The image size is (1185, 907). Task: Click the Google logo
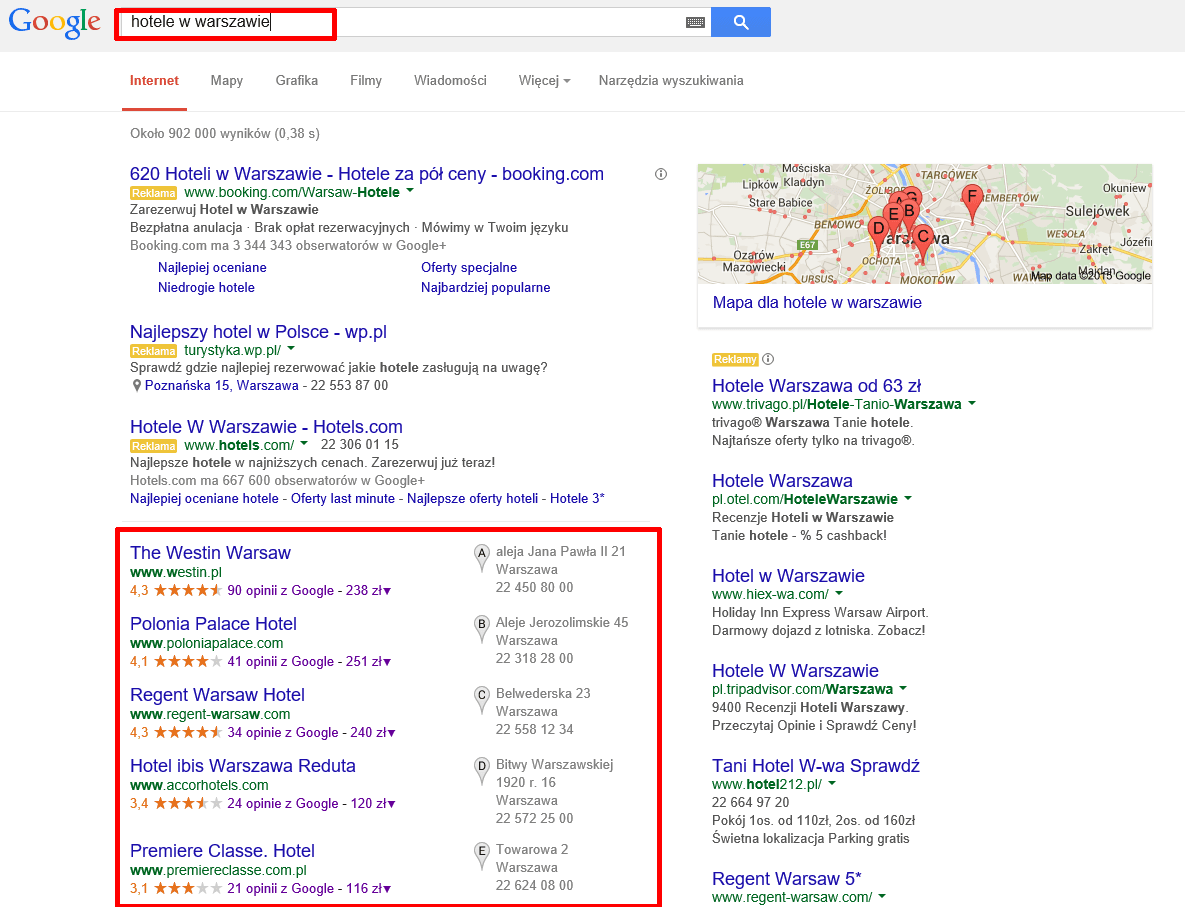(54, 23)
